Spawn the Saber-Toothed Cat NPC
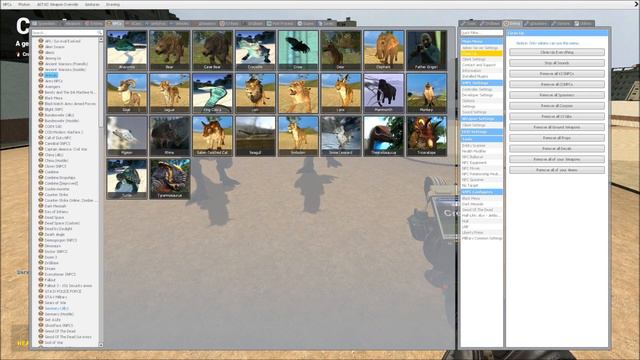The height and width of the screenshot is (360, 640). point(213,136)
